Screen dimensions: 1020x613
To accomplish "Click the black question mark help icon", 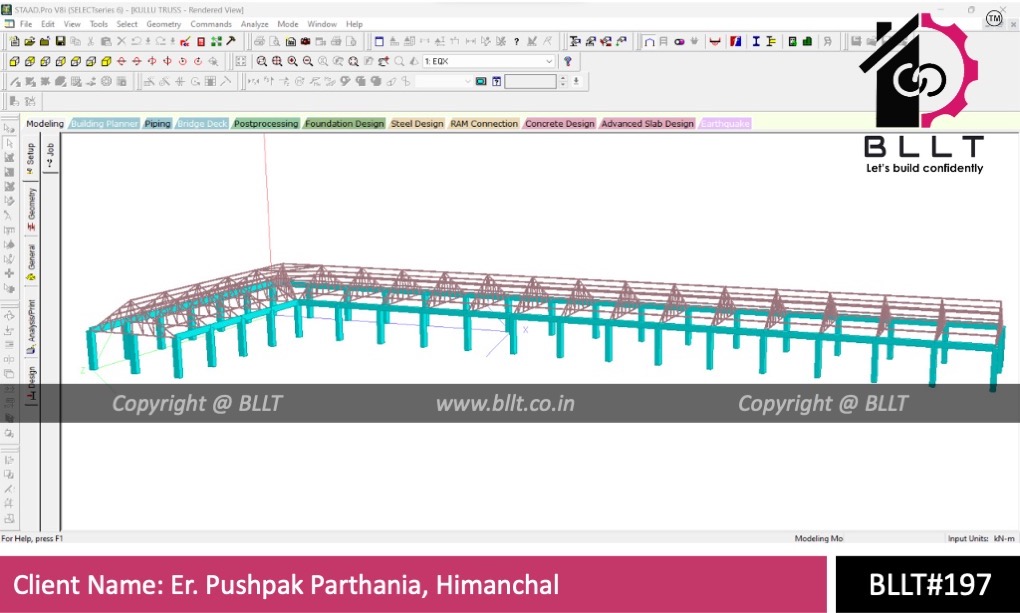I will pyautogui.click(x=517, y=42).
